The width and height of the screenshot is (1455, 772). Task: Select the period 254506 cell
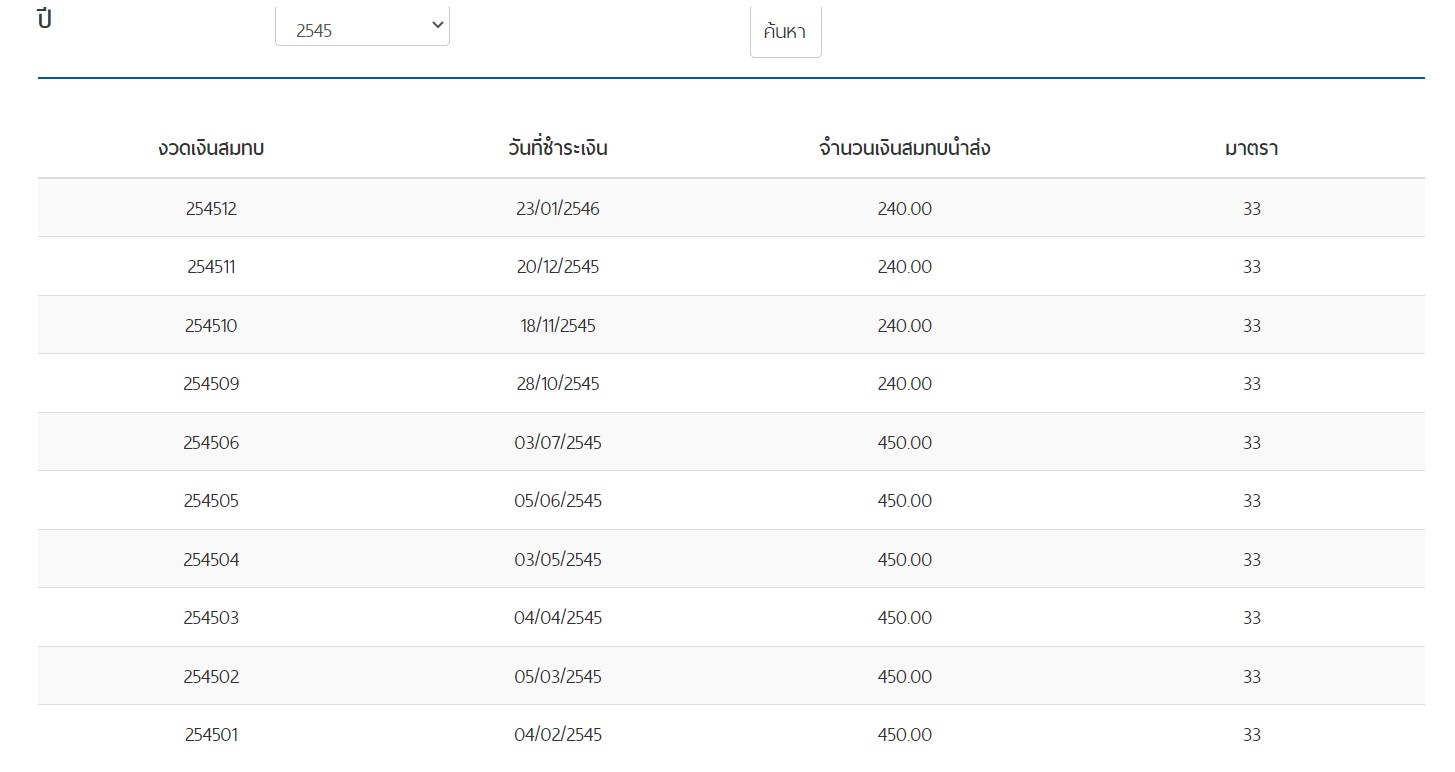point(211,443)
